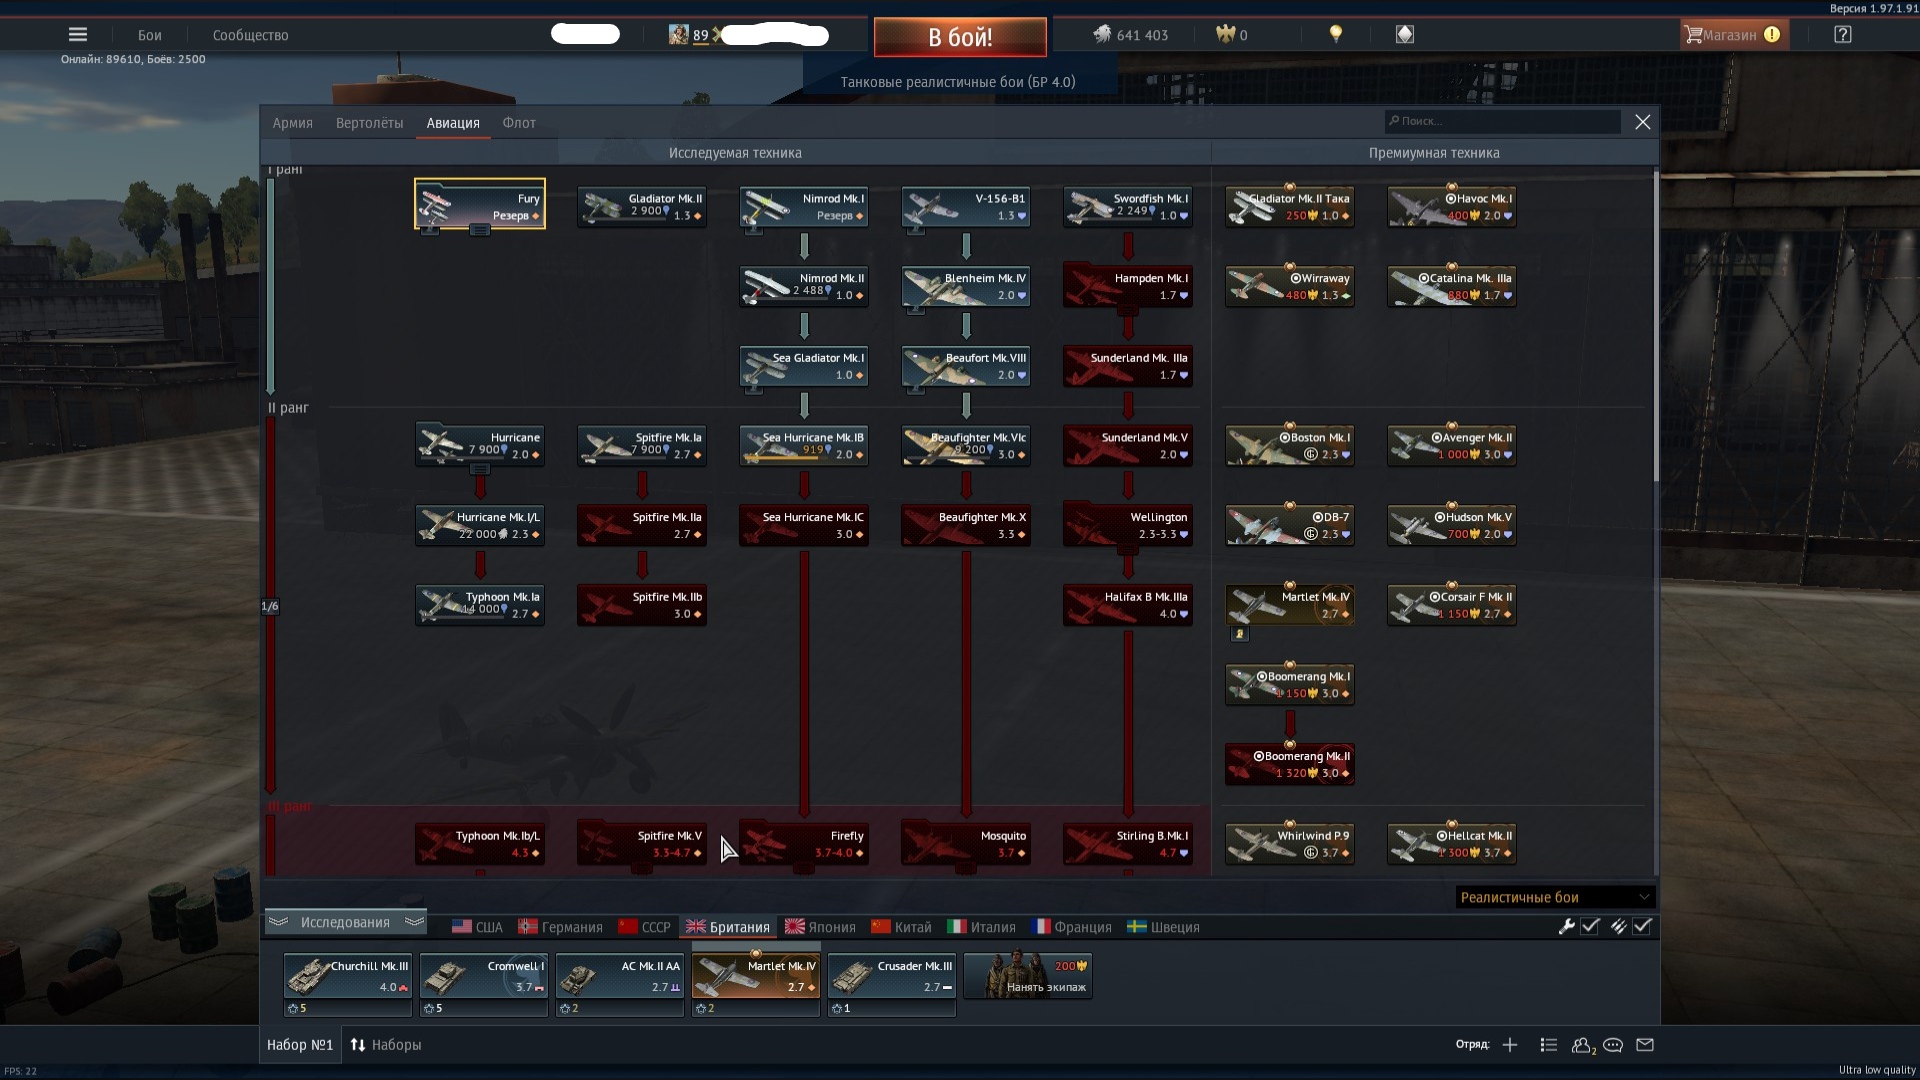The width and height of the screenshot is (1920, 1080).
Task: Select the Япония nation flag tab
Action: coord(820,927)
